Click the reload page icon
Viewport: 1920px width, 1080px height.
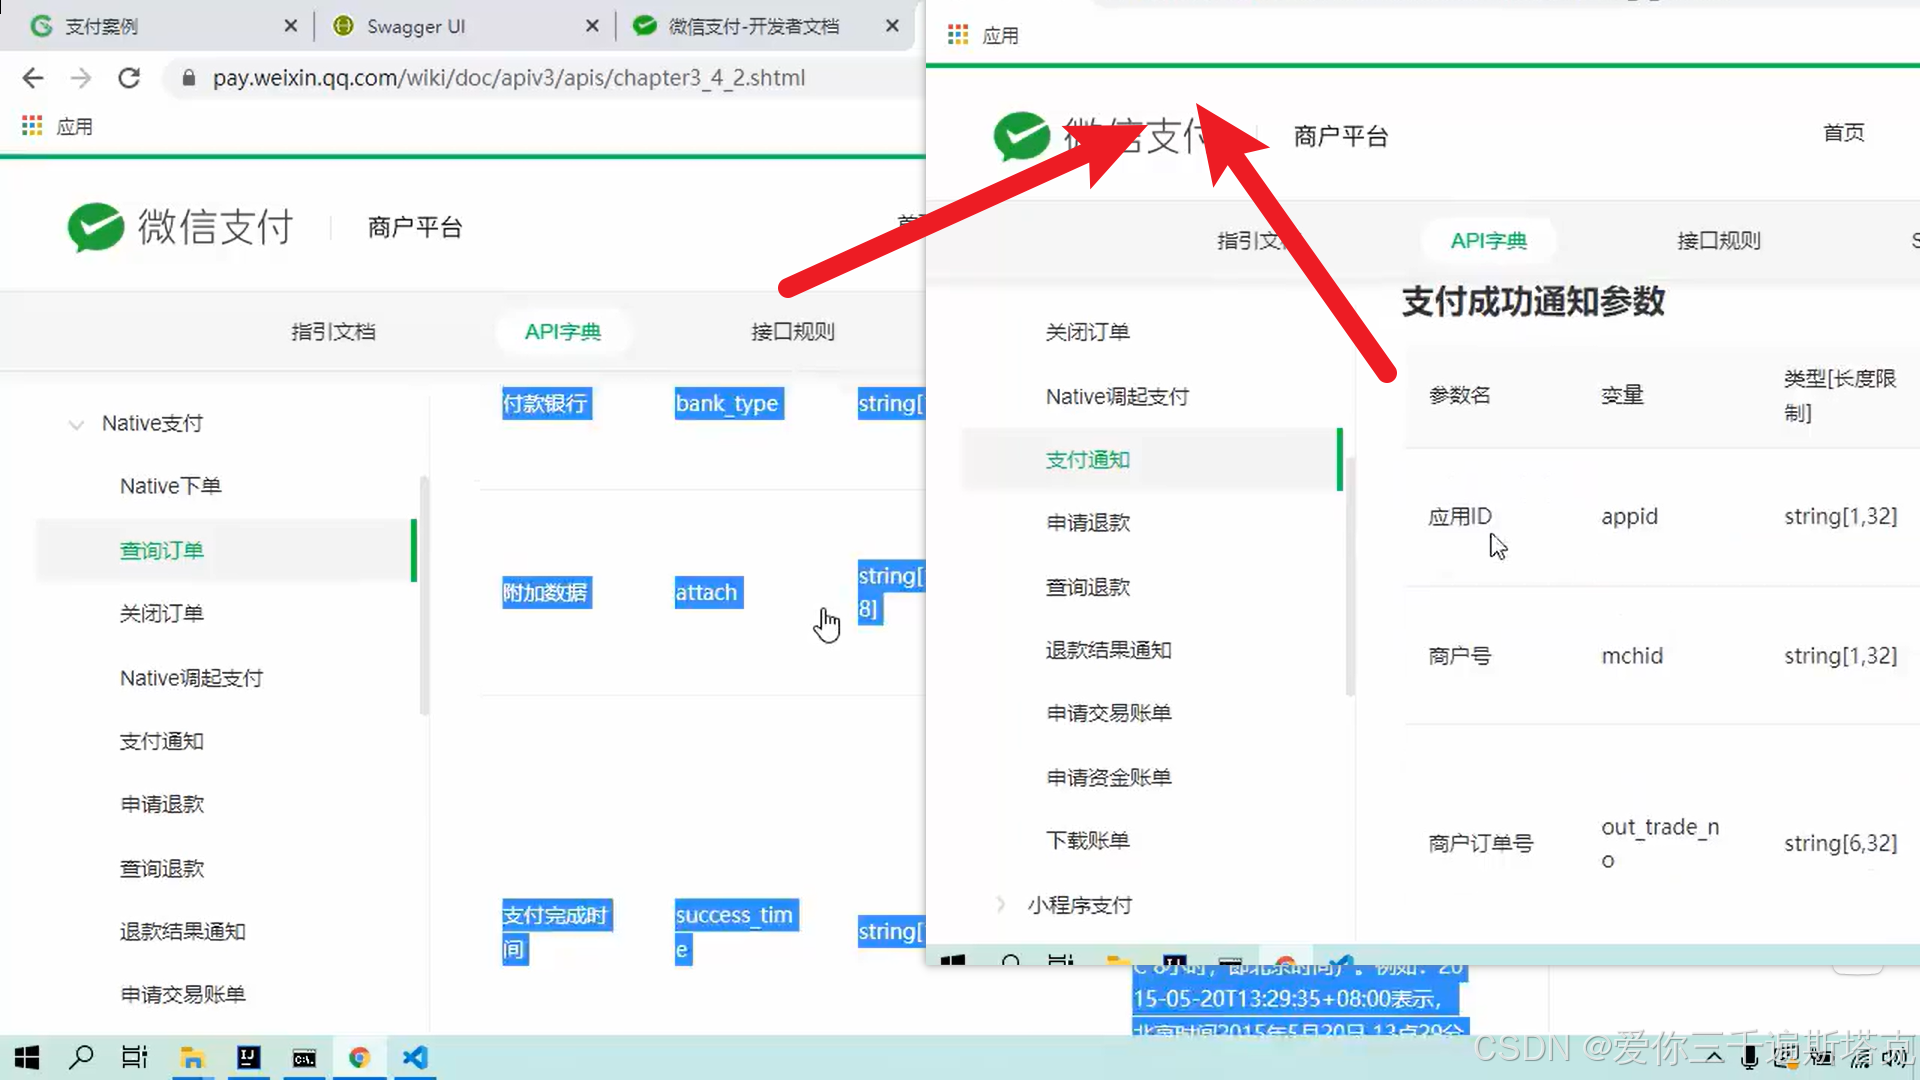(129, 78)
